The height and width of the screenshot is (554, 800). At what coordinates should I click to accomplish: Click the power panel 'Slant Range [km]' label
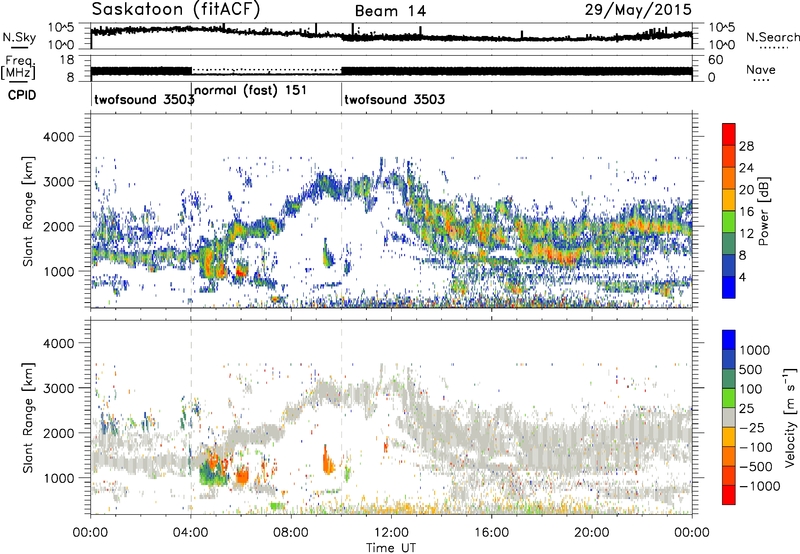[28, 211]
